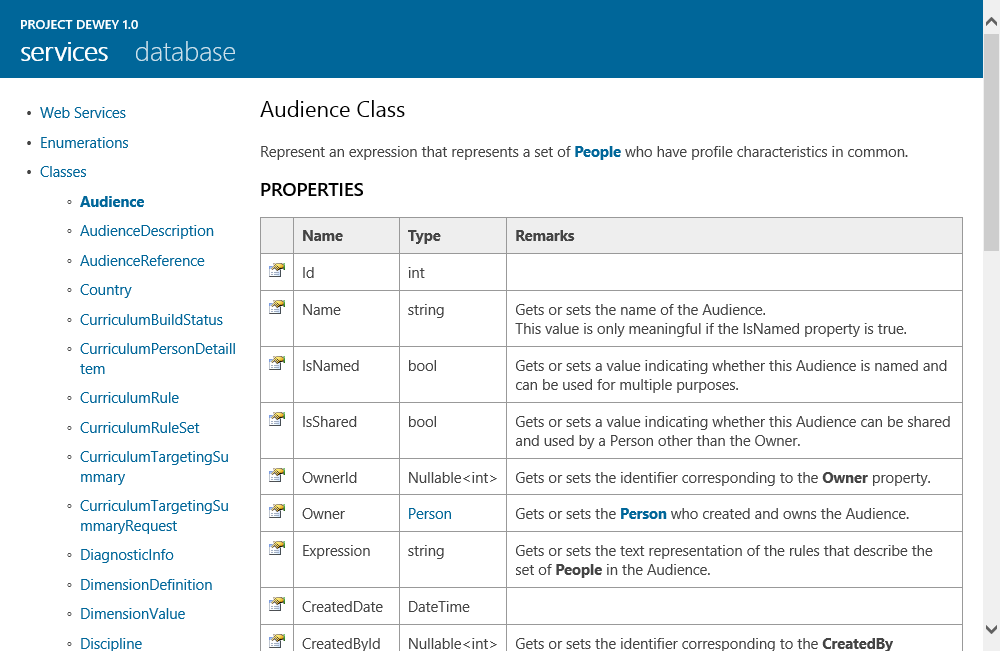Switch to the database tab

coord(185,52)
